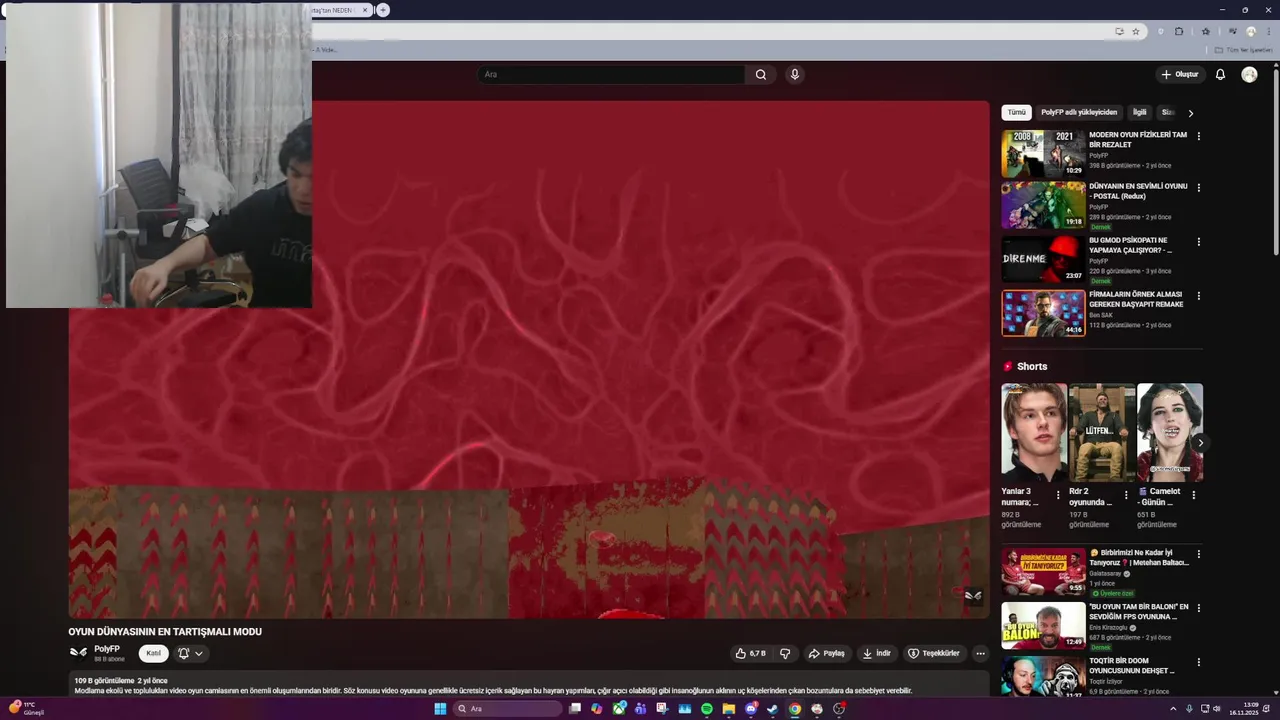Open Task View on taskbar

click(x=575, y=709)
